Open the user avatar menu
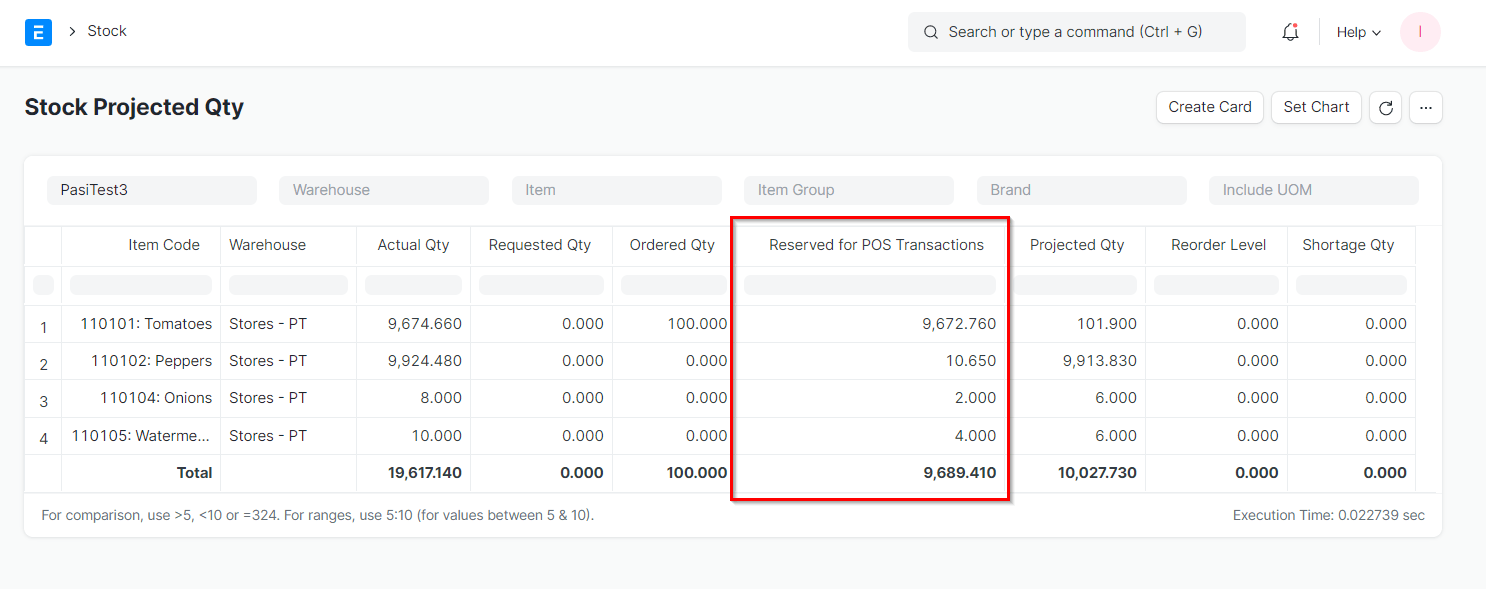This screenshot has height=589, width=1486. (1420, 31)
